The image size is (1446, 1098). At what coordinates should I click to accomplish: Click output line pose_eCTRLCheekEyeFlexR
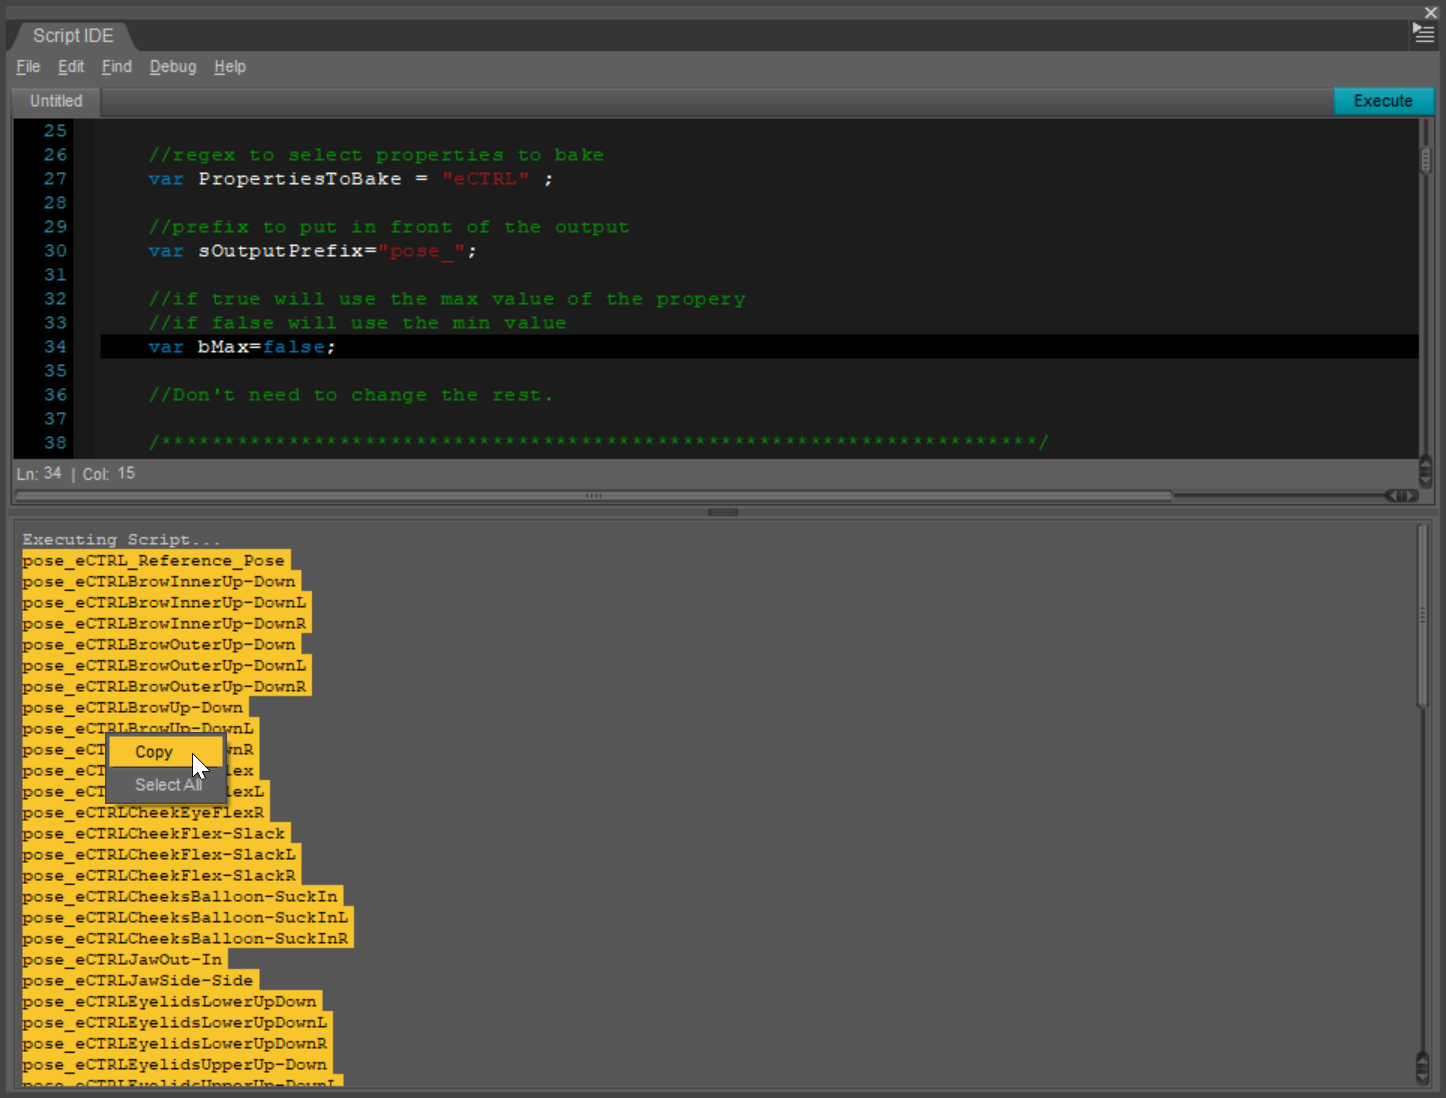[144, 813]
